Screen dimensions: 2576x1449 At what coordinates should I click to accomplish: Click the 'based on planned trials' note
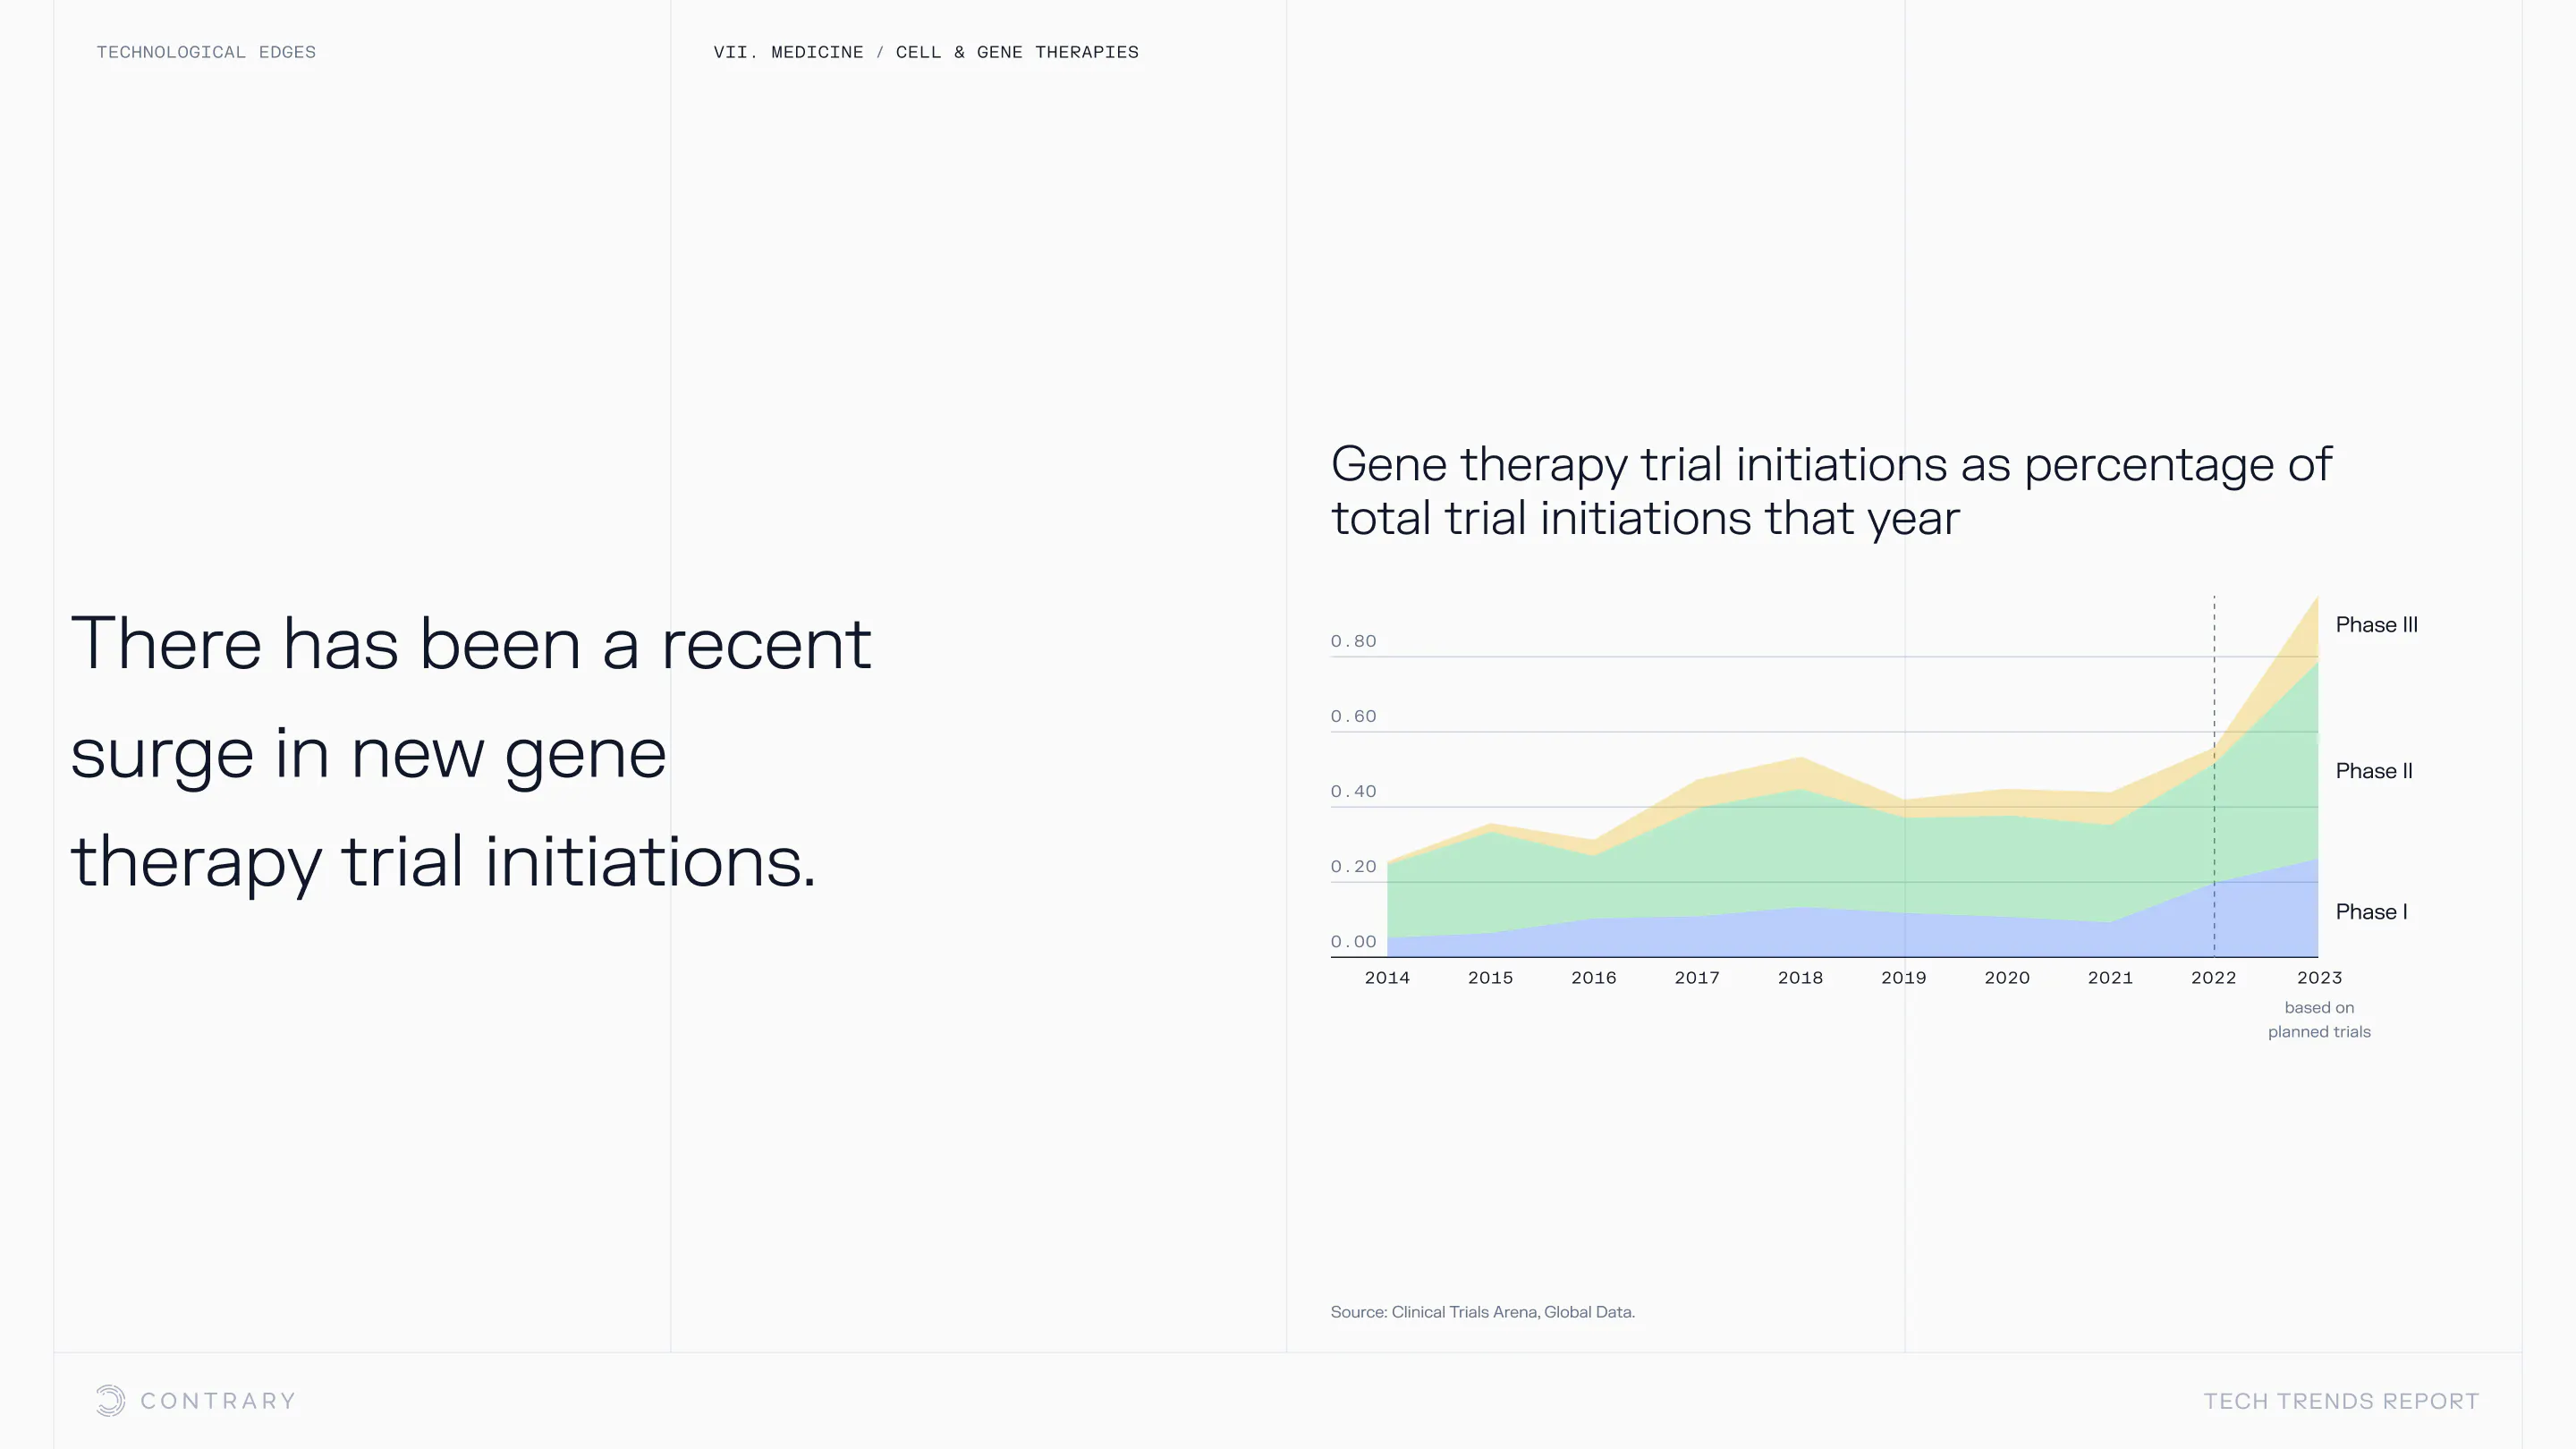(2319, 1019)
